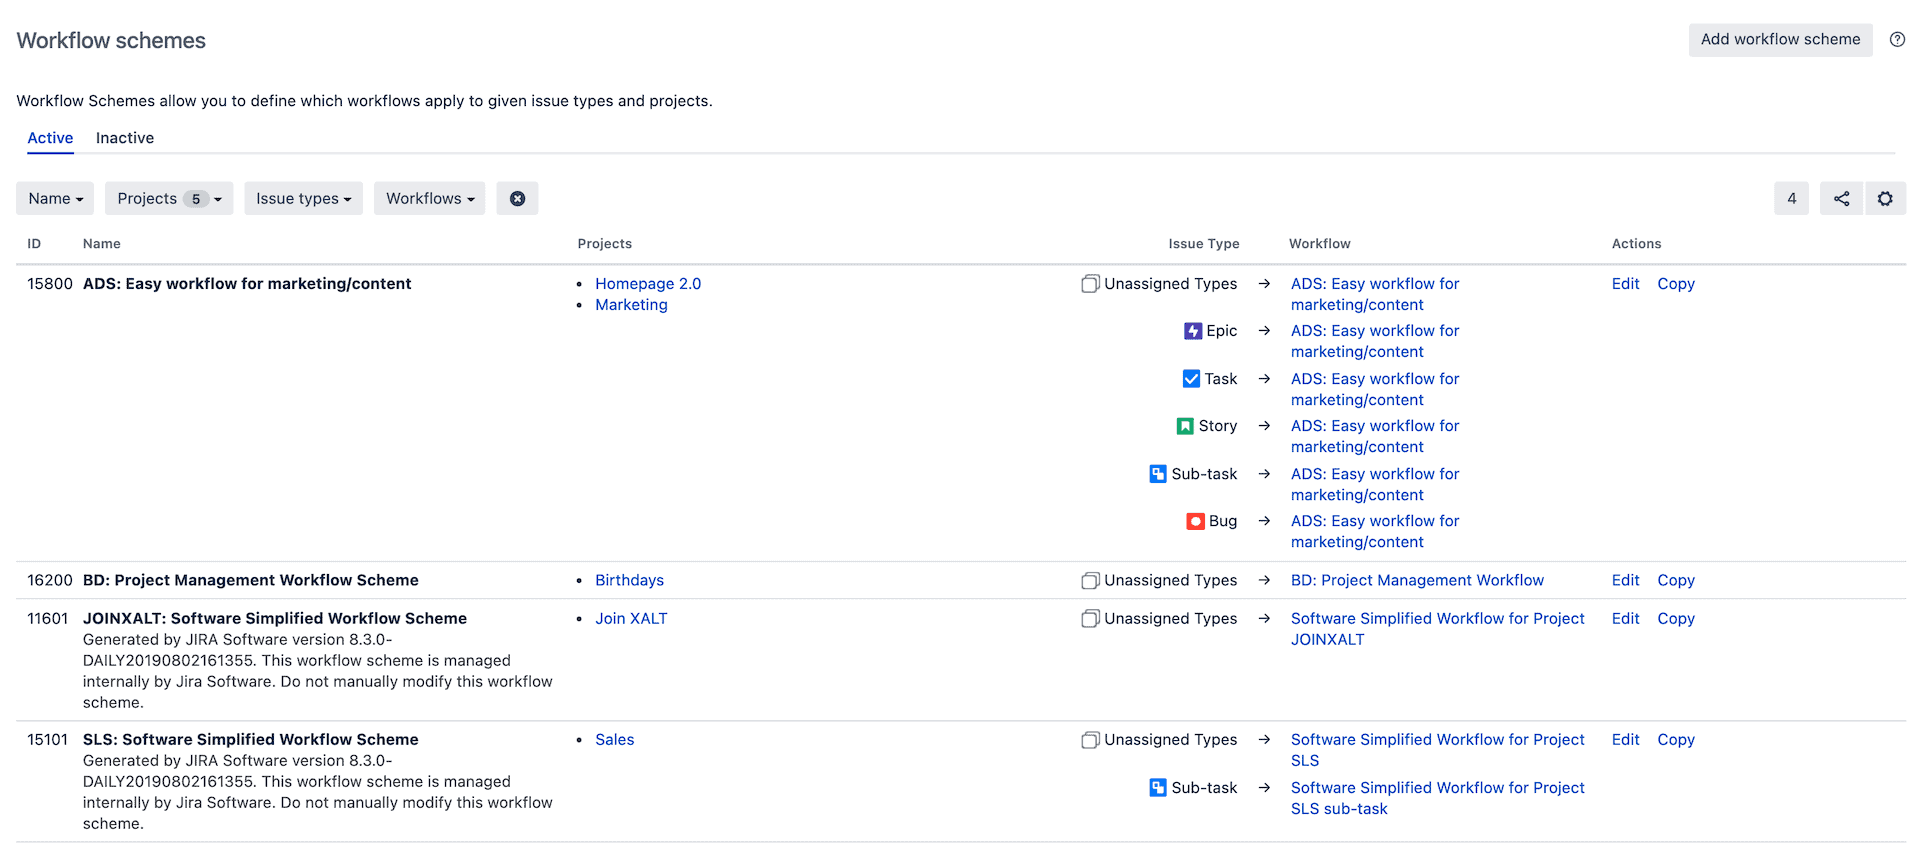Screen dimensions: 1920x866
Task: Switch to the Active tab
Action: pos(50,138)
